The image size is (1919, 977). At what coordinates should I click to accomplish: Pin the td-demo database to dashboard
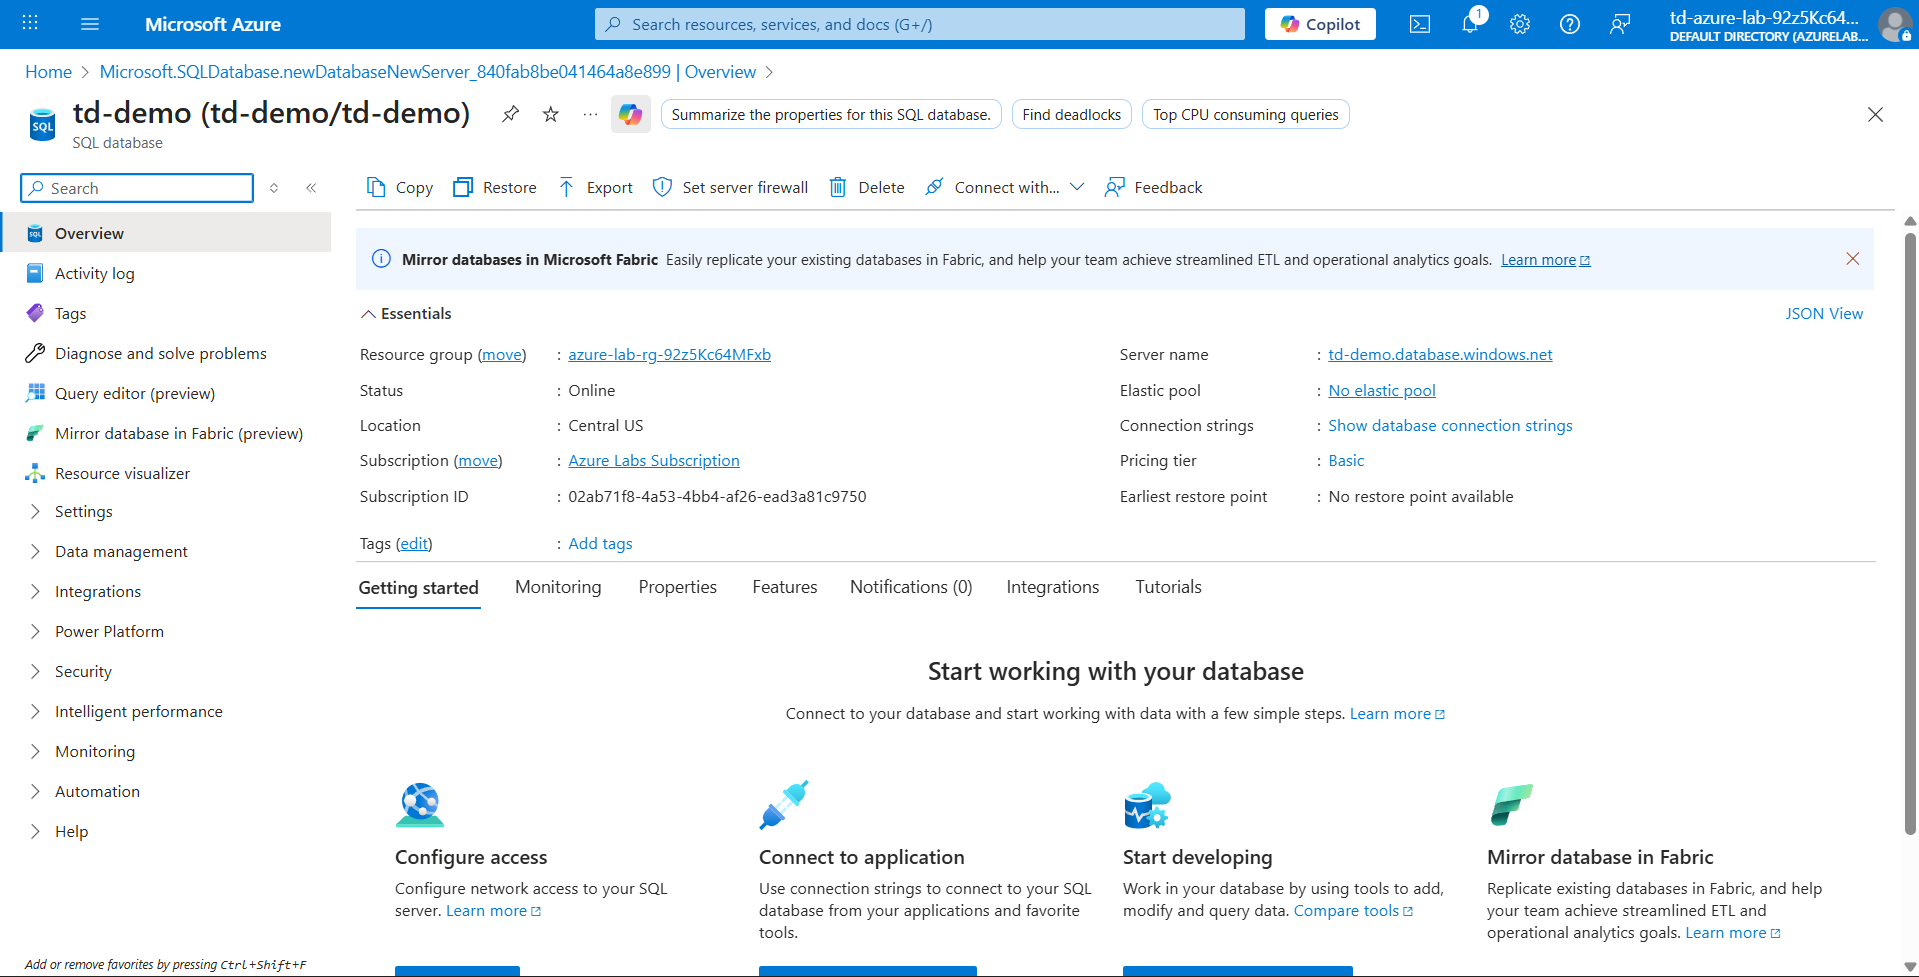coord(510,114)
